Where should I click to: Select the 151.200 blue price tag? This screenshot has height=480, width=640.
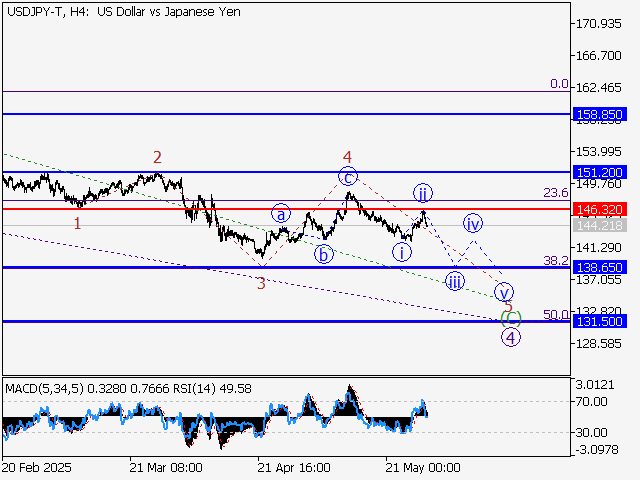(x=600, y=172)
